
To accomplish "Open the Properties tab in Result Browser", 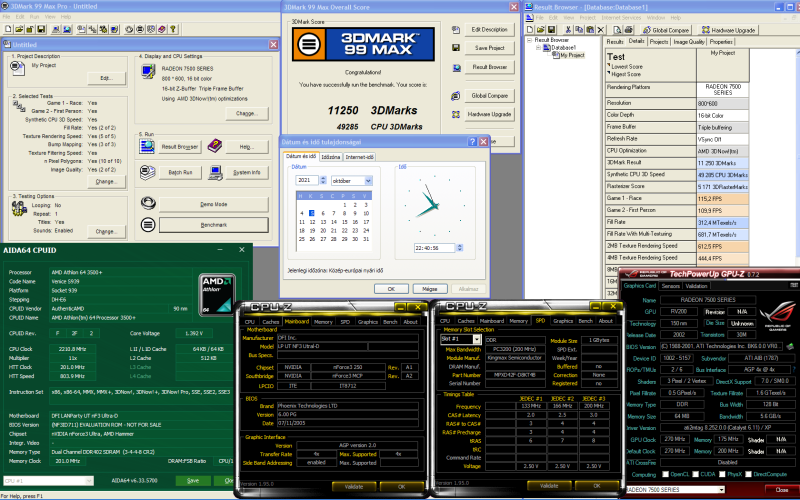I will click(x=721, y=42).
